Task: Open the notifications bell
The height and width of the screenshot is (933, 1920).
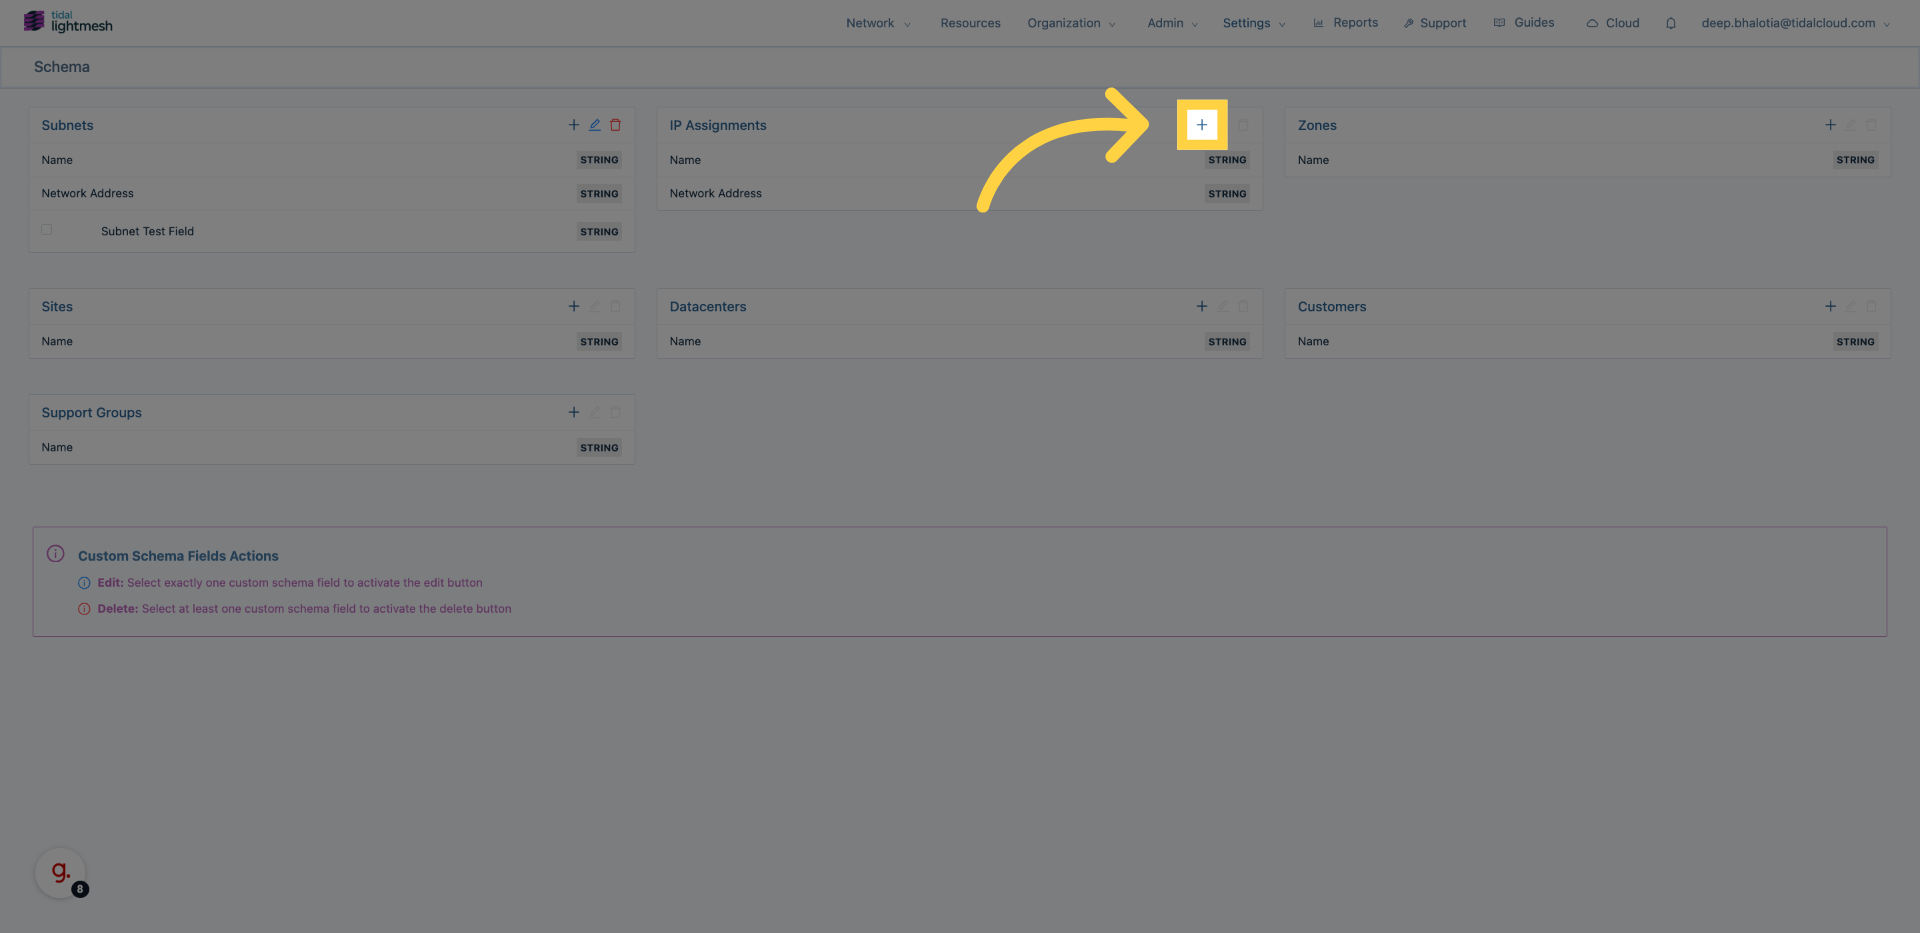Action: pyautogui.click(x=1670, y=23)
